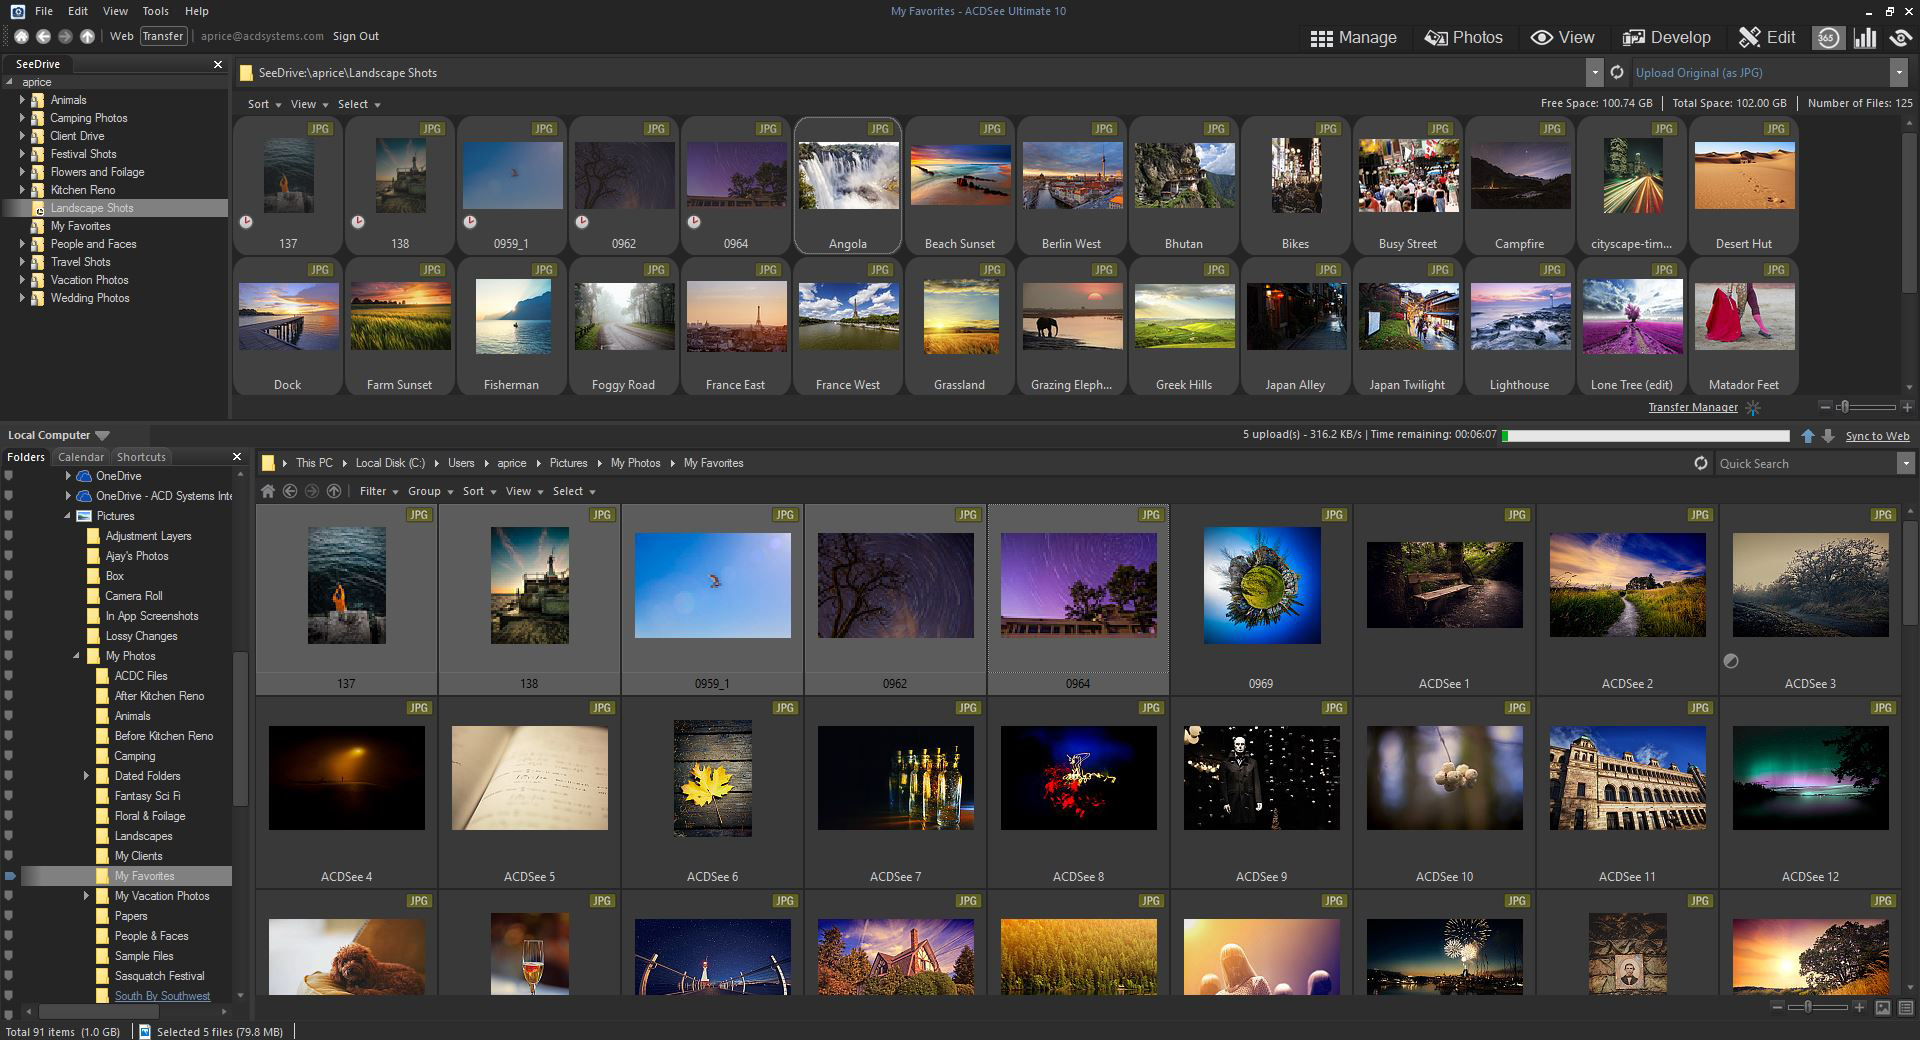Click the Home icon in top toolbar
This screenshot has height=1040, width=1920.
21,36
